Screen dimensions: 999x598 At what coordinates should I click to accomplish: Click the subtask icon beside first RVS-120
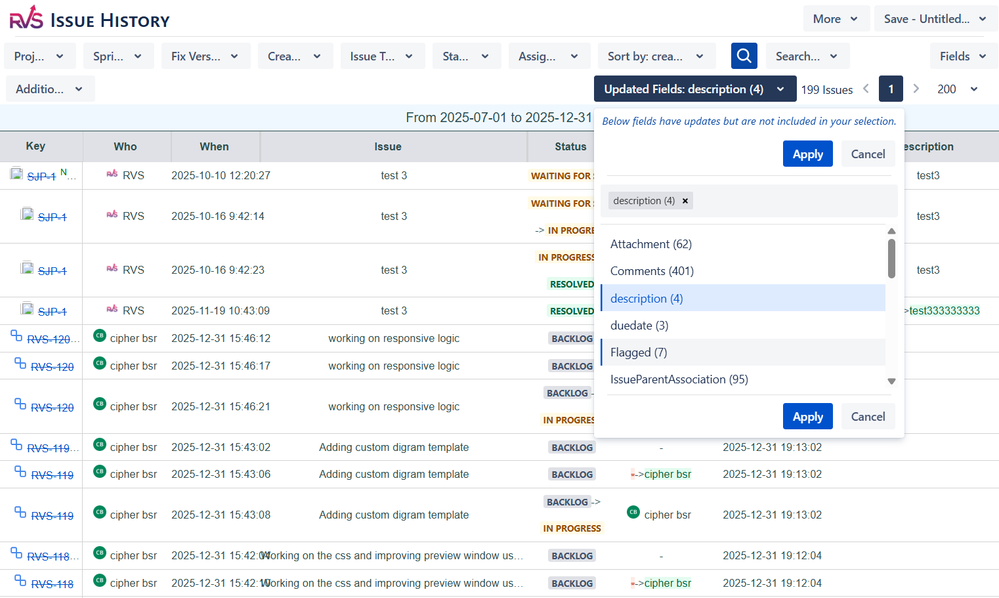(16, 337)
